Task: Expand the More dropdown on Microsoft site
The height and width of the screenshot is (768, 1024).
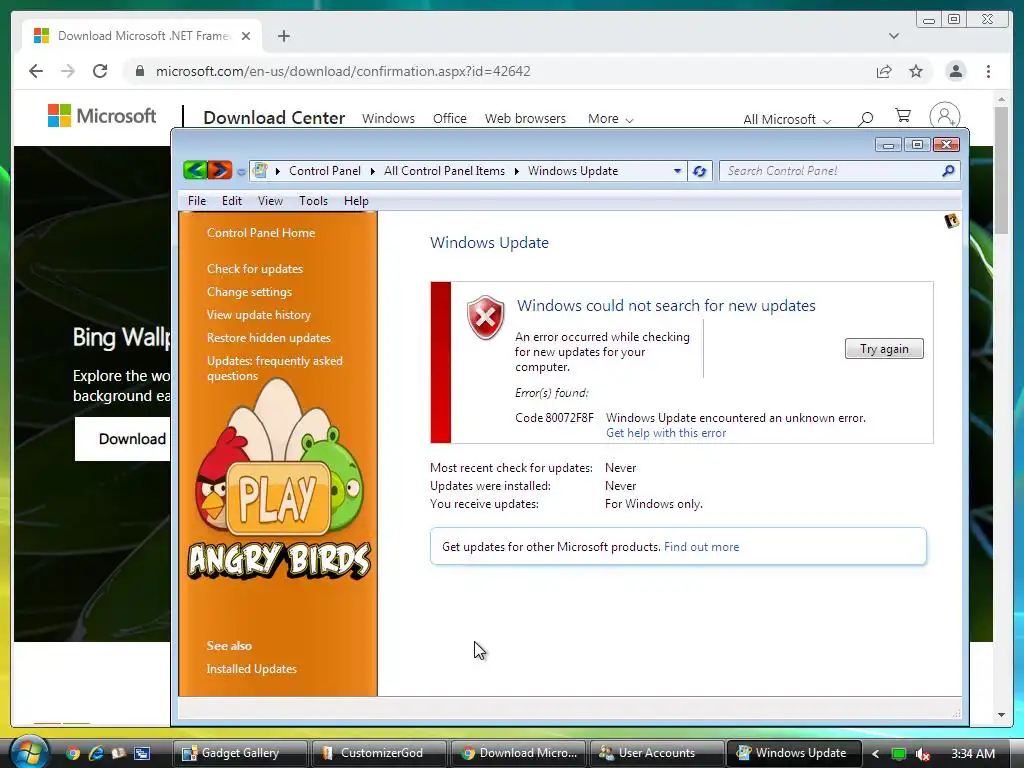Action: click(x=610, y=119)
